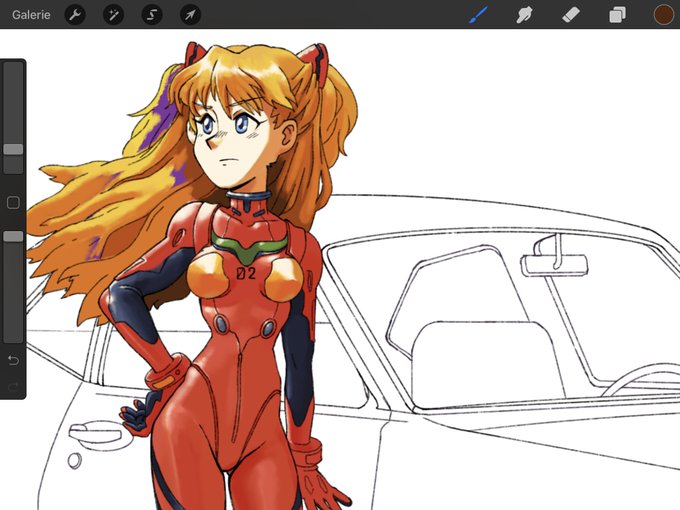Screen dimensions: 680x510
Task: Select the Brush tool
Action: click(479, 15)
